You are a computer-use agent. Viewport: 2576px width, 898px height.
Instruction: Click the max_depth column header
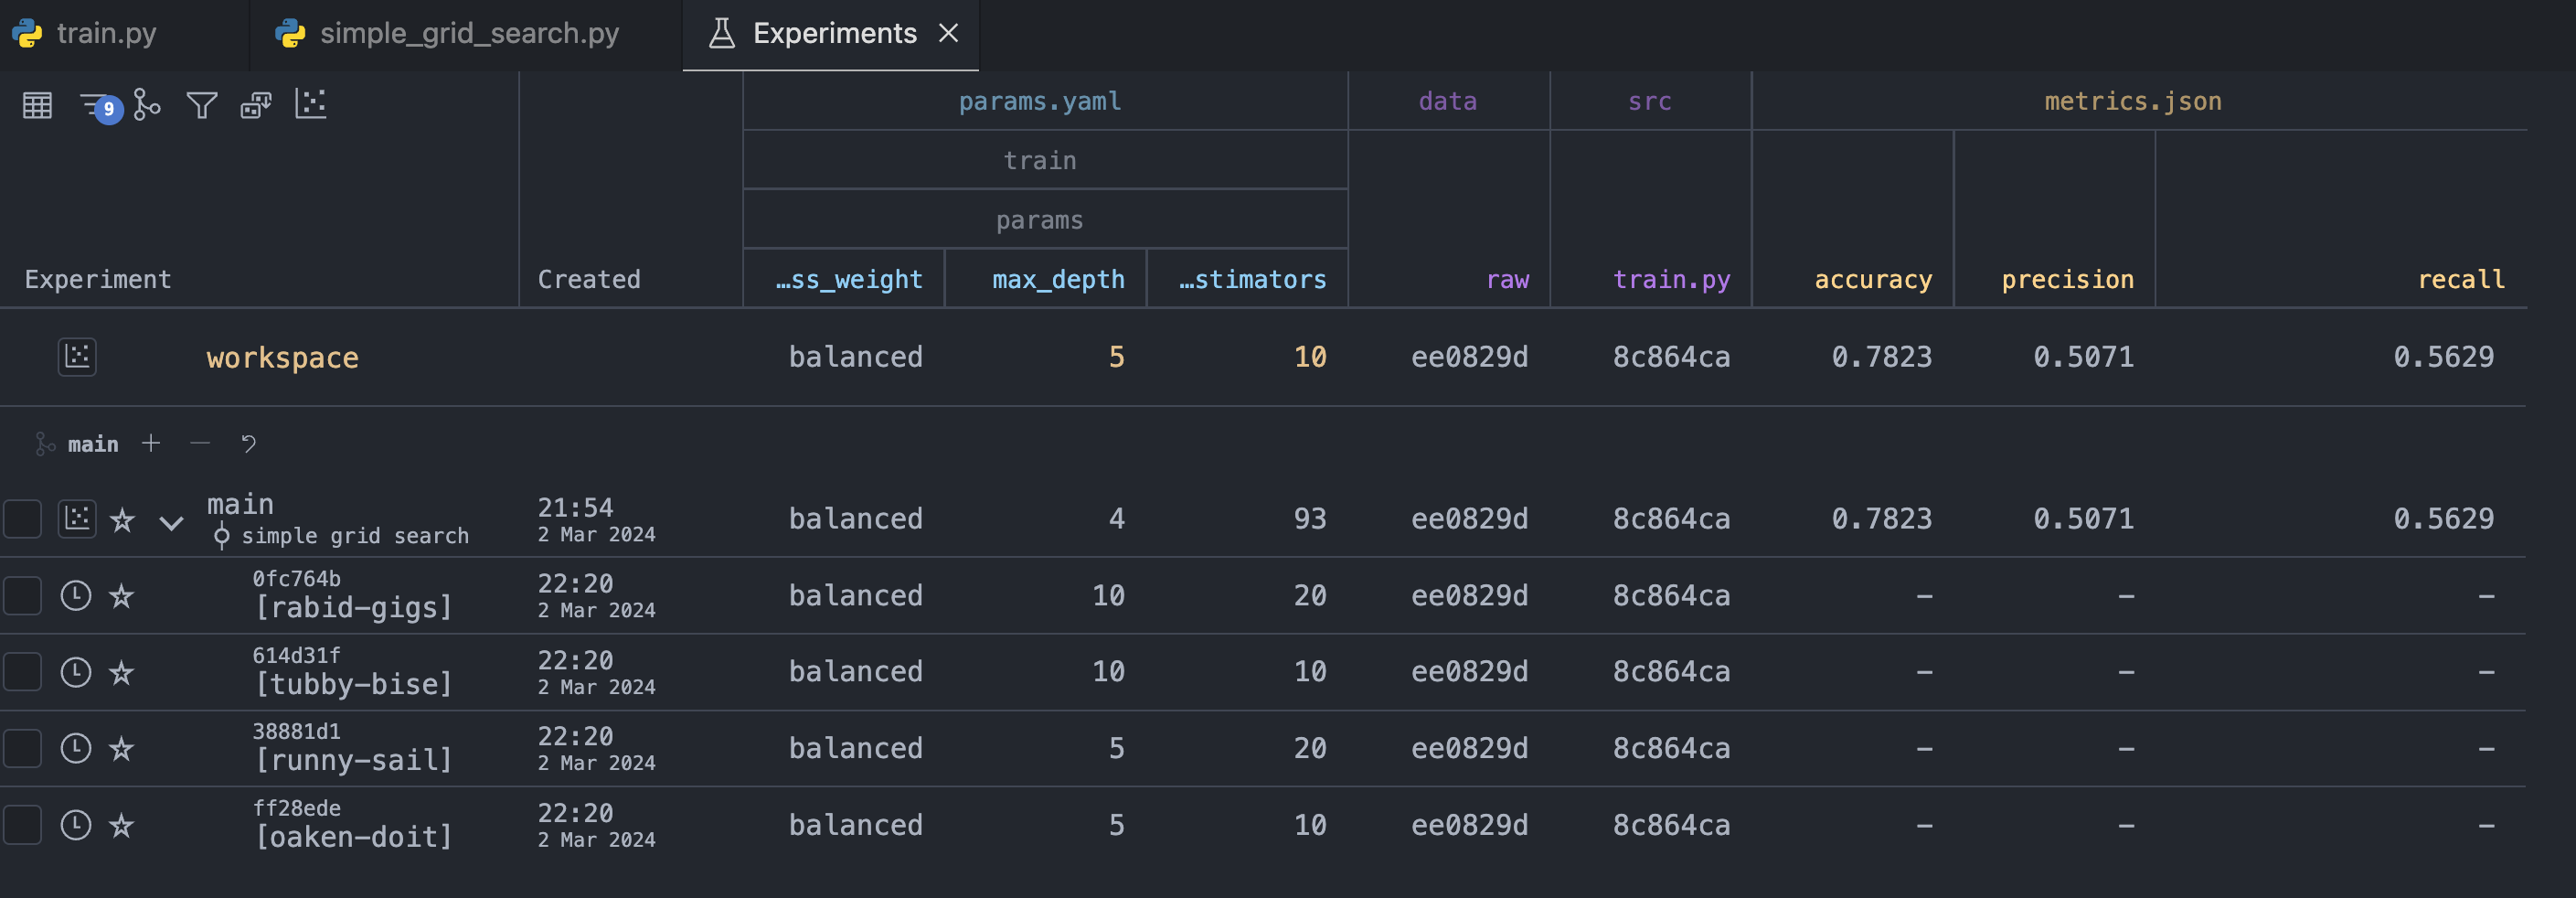click(x=1058, y=280)
